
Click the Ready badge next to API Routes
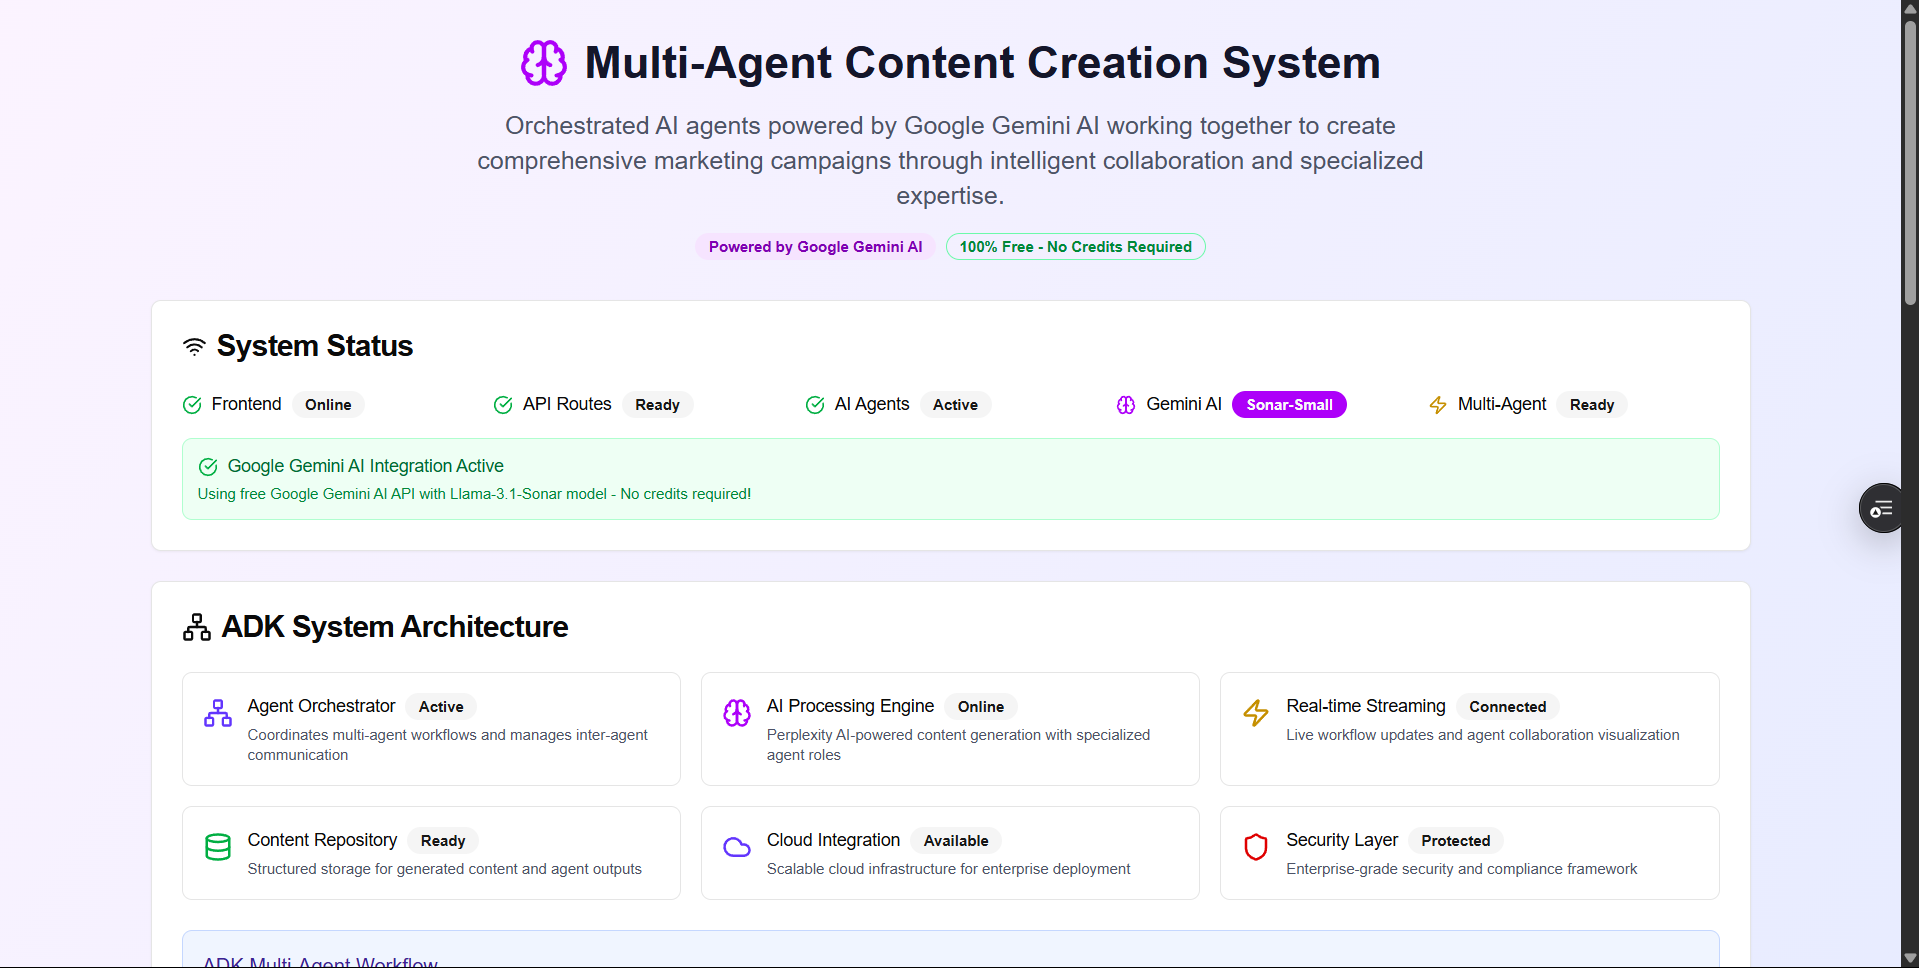tap(657, 405)
